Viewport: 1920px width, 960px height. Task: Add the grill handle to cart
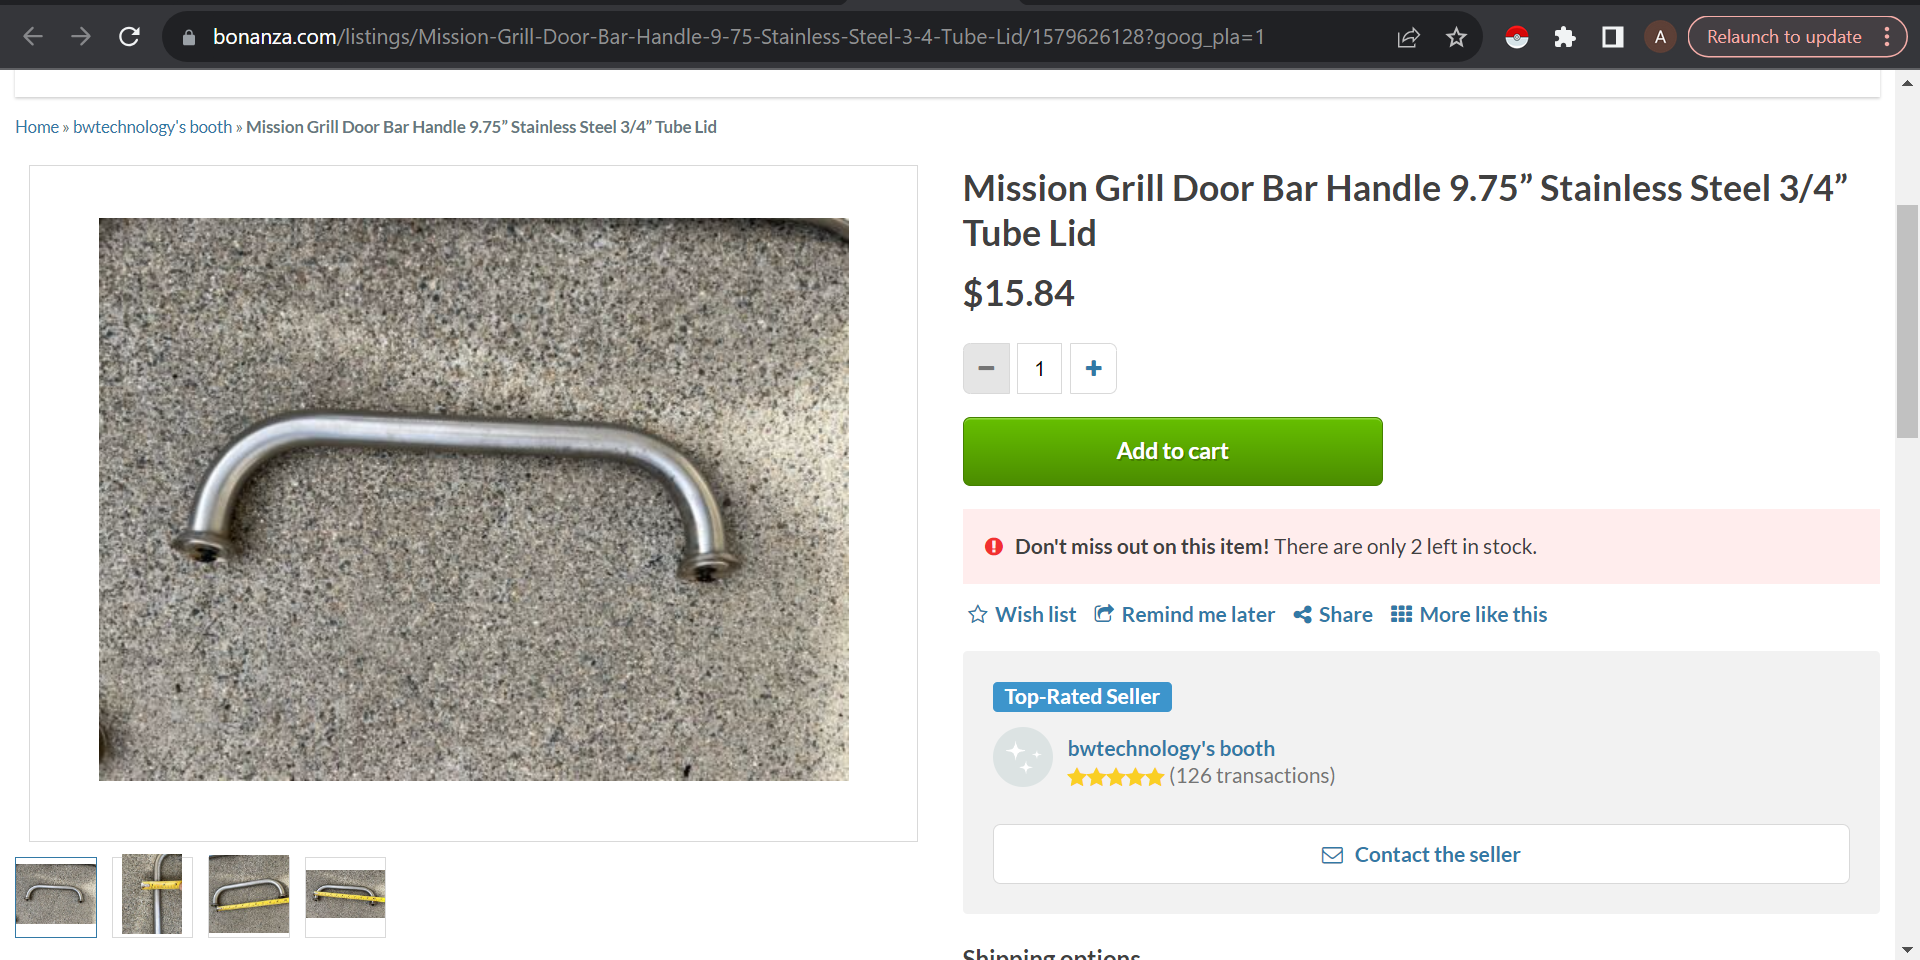pyautogui.click(x=1172, y=451)
